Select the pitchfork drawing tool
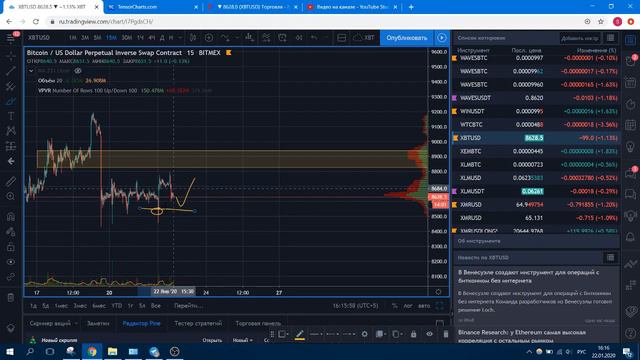 (x=11, y=86)
